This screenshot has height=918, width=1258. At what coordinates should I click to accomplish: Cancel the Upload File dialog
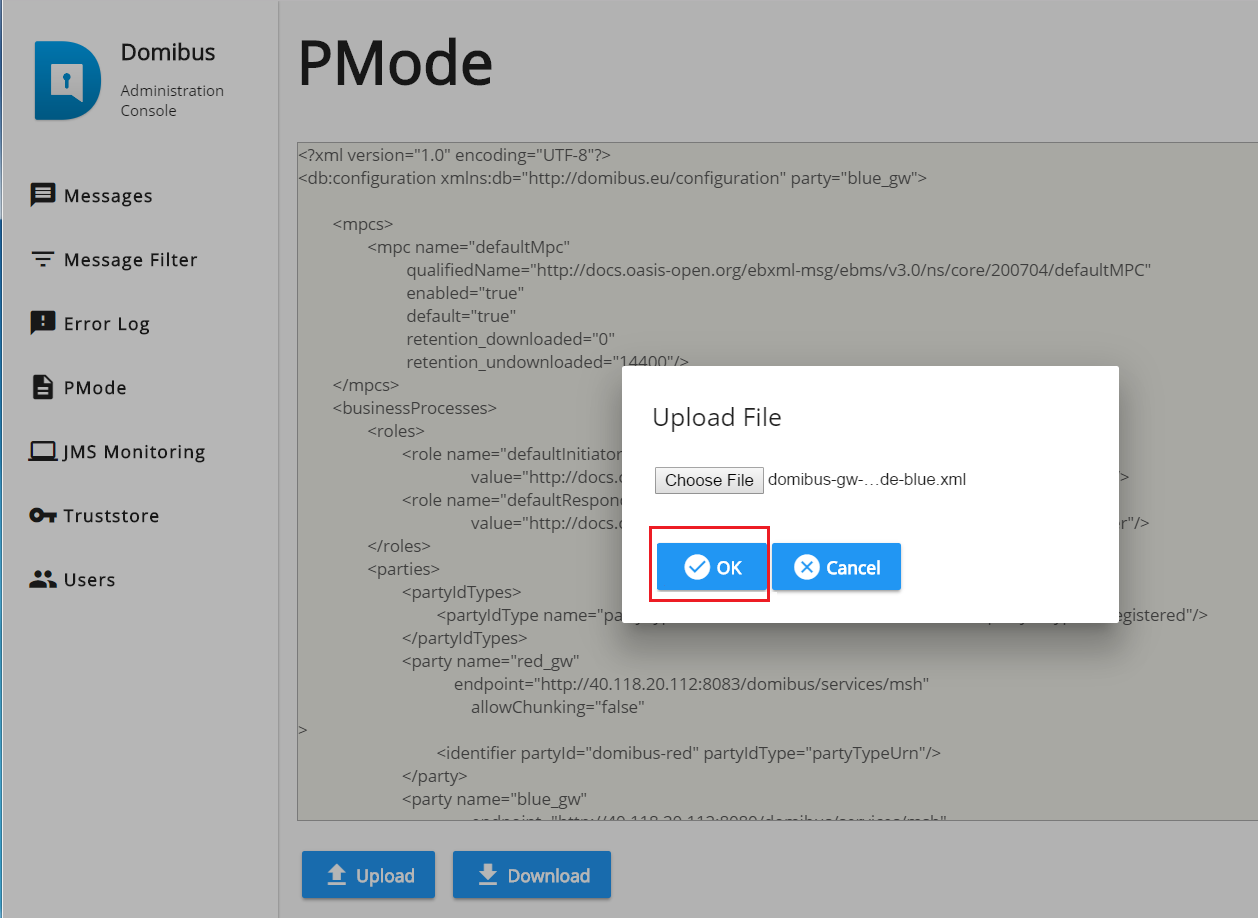click(x=836, y=567)
